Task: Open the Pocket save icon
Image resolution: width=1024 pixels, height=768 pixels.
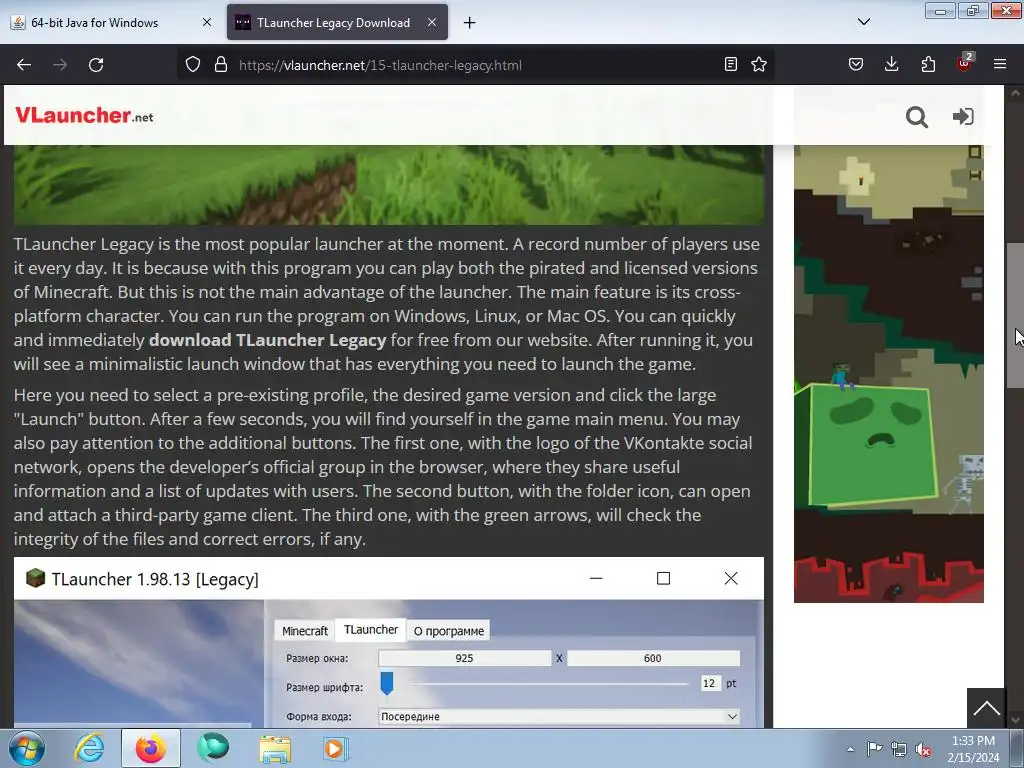Action: click(x=856, y=64)
